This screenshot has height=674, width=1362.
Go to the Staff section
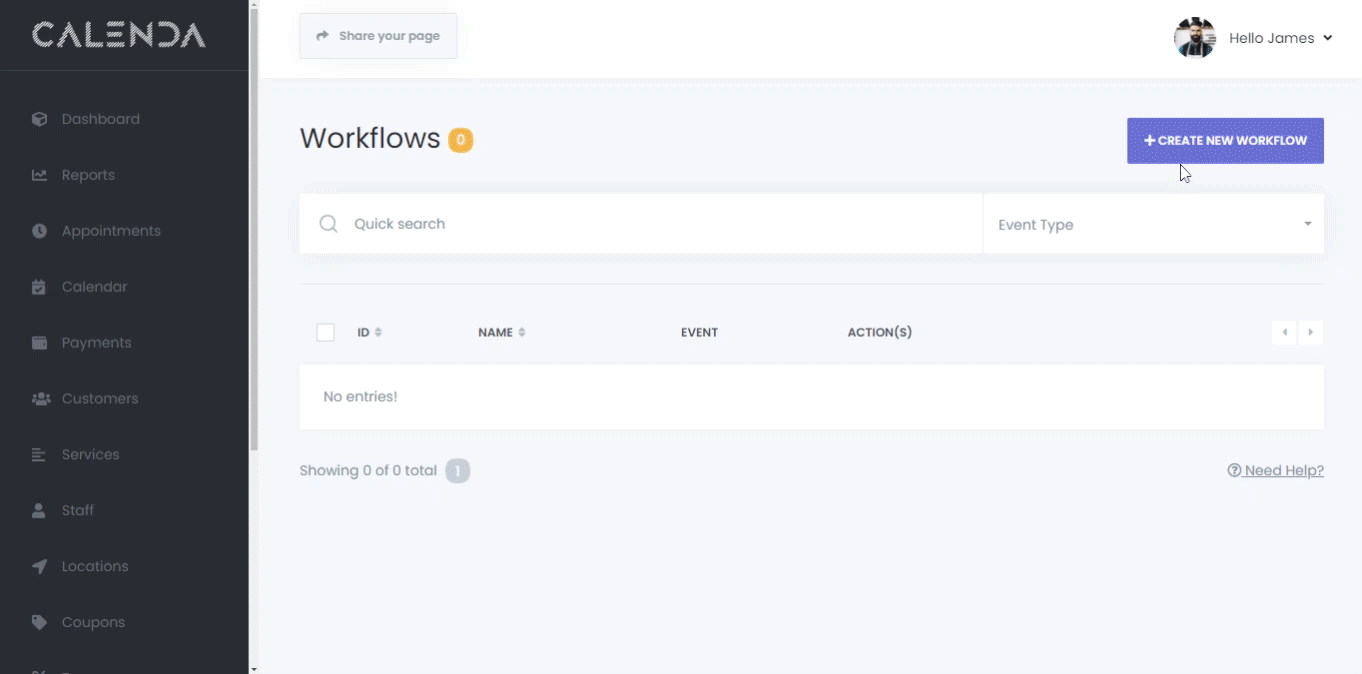tap(77, 510)
